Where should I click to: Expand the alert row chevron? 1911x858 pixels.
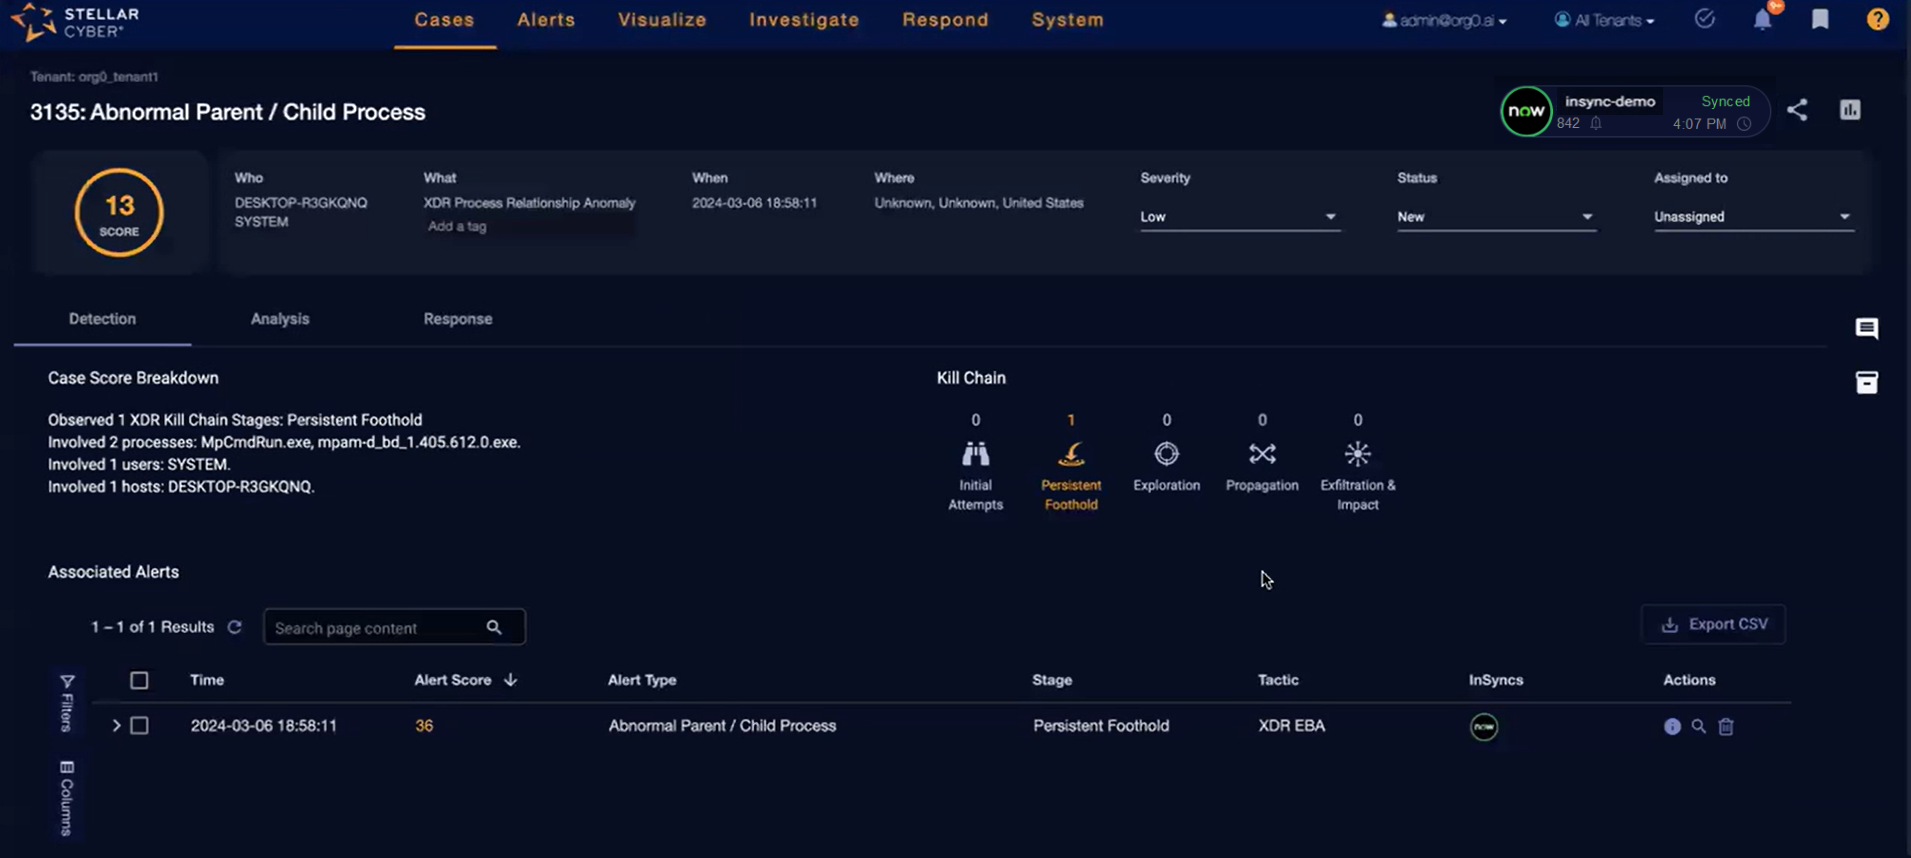click(116, 726)
